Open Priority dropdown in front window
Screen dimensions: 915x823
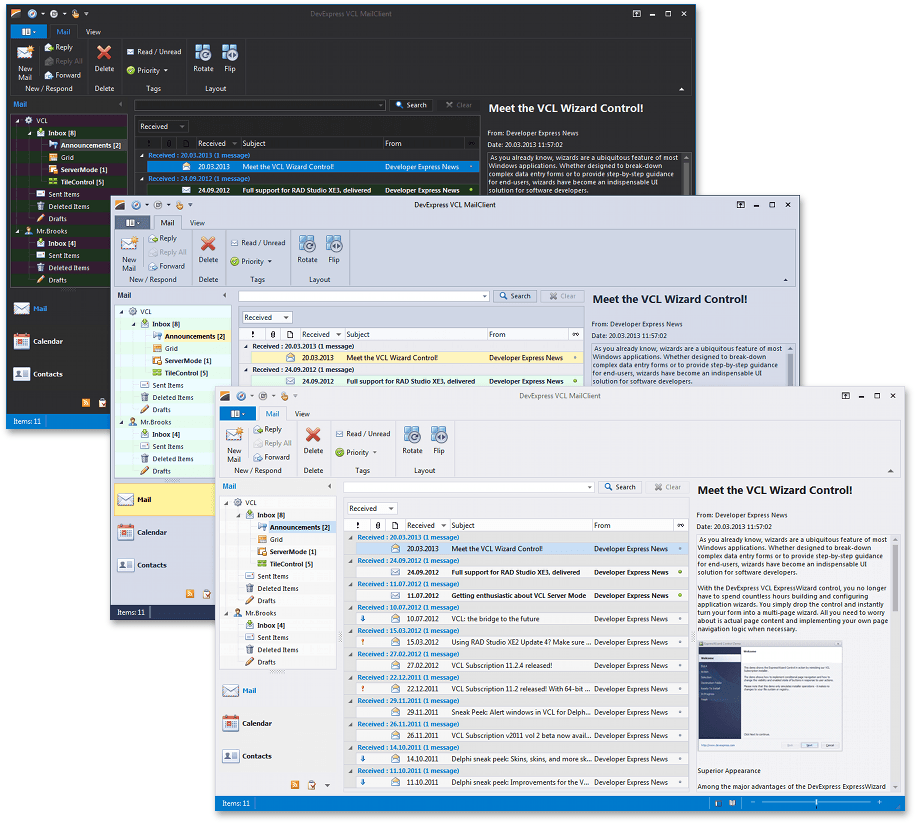click(356, 452)
